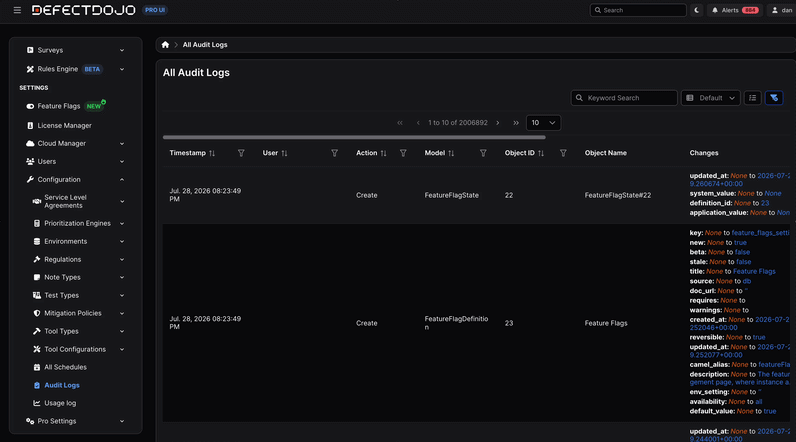Expand the Surveys sidebar menu
The width and height of the screenshot is (796, 442).
pos(75,50)
